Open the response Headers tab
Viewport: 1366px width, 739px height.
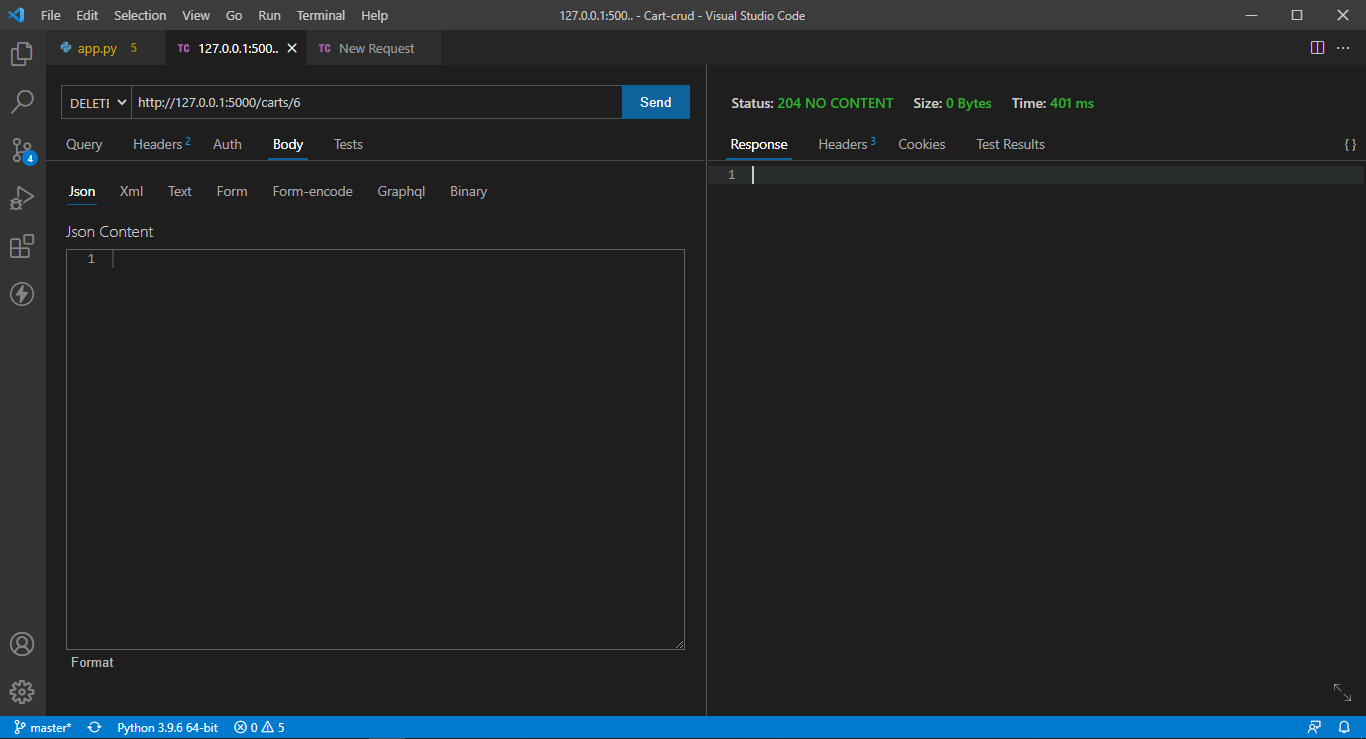point(846,144)
